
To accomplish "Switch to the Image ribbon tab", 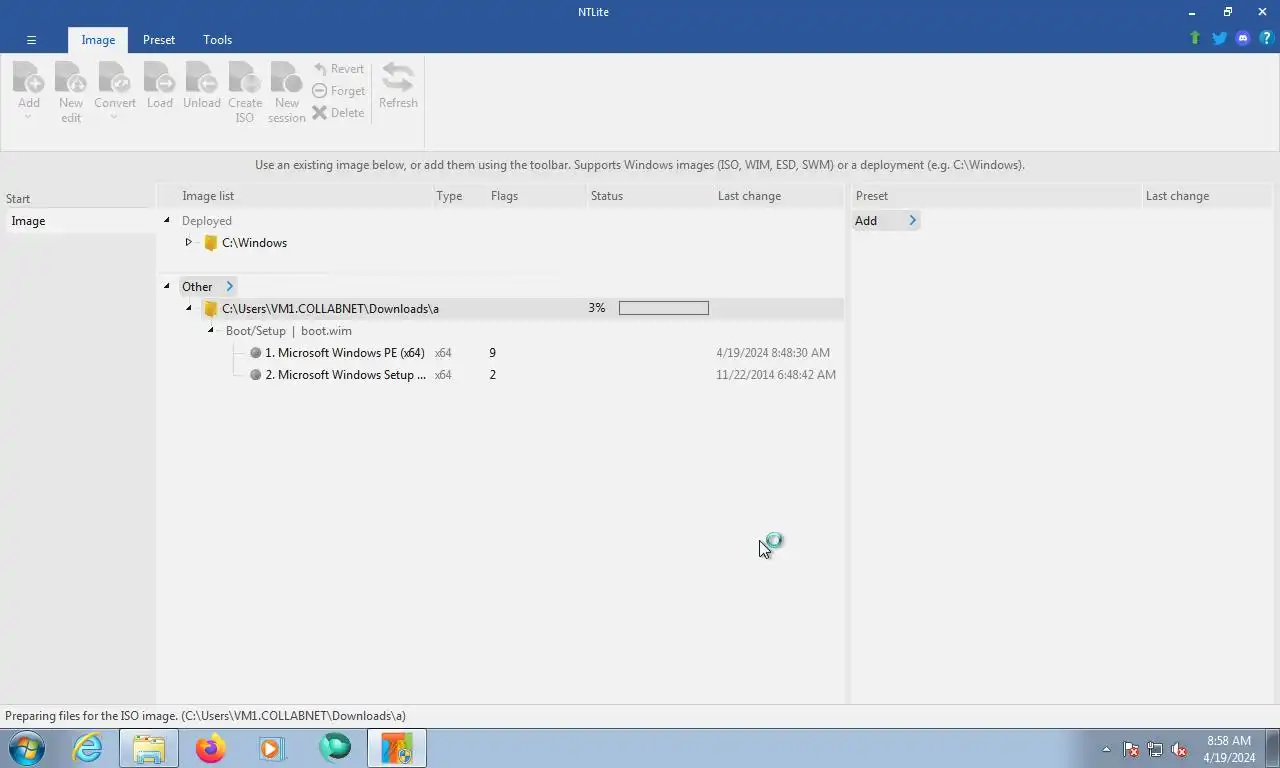I will pyautogui.click(x=98, y=40).
